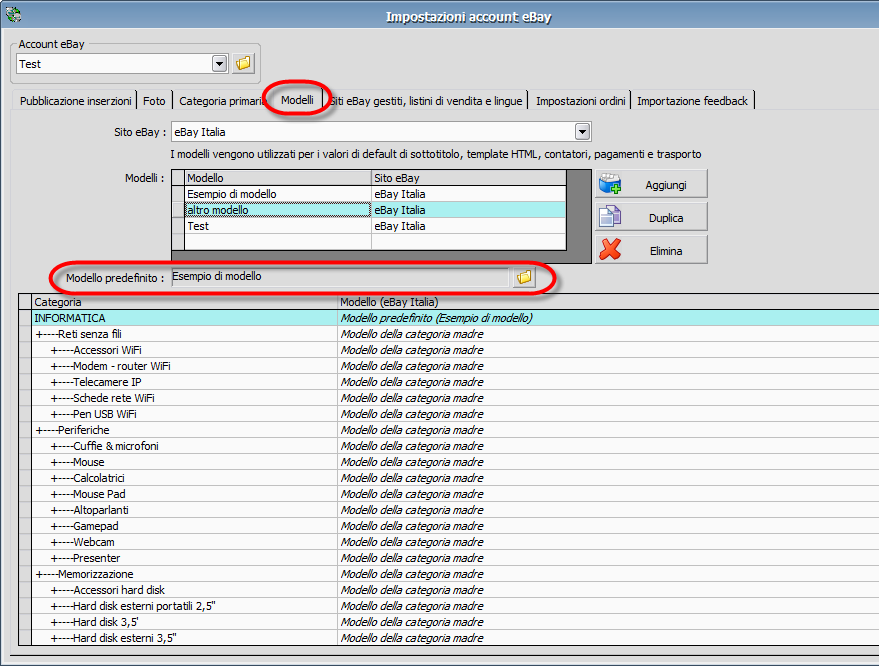Click the Modello predefinito field
Image resolution: width=879 pixels, height=666 pixels.
(x=340, y=277)
